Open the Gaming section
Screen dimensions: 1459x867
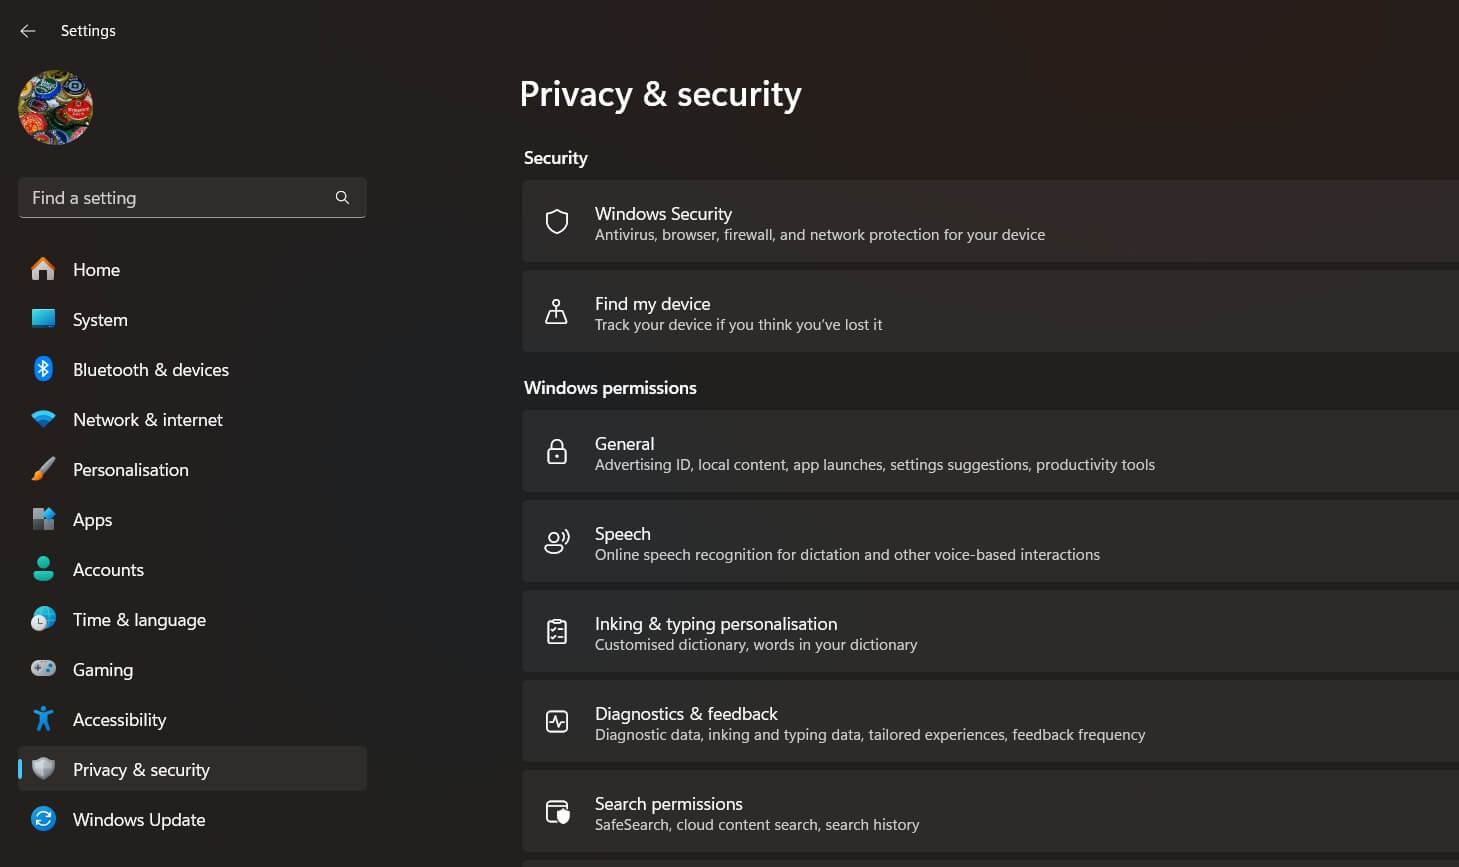103,669
